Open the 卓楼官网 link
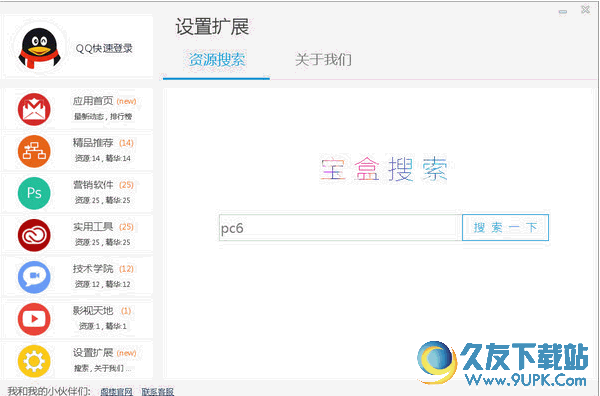This screenshot has height=396, width=600. pyautogui.click(x=116, y=391)
